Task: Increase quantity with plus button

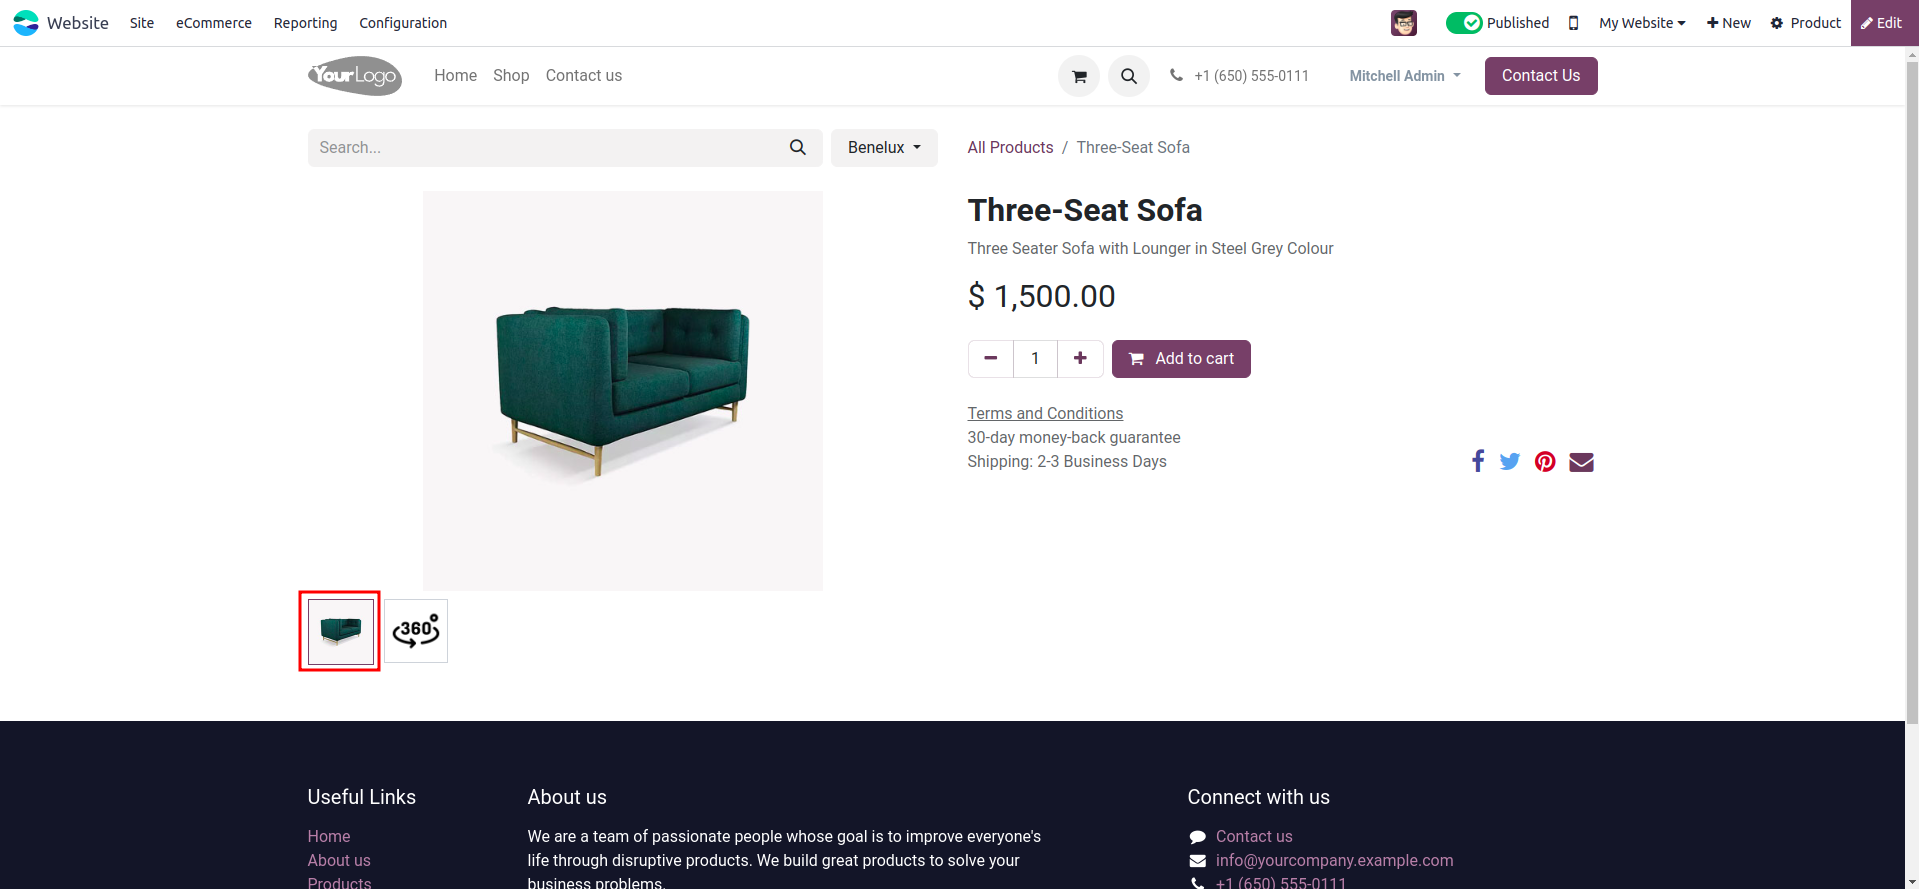Action: pos(1080,358)
